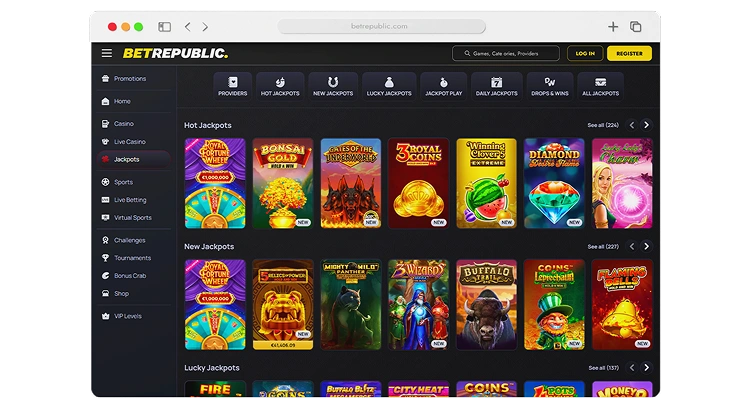
Task: Go back with browser back arrow
Action: click(x=188, y=27)
